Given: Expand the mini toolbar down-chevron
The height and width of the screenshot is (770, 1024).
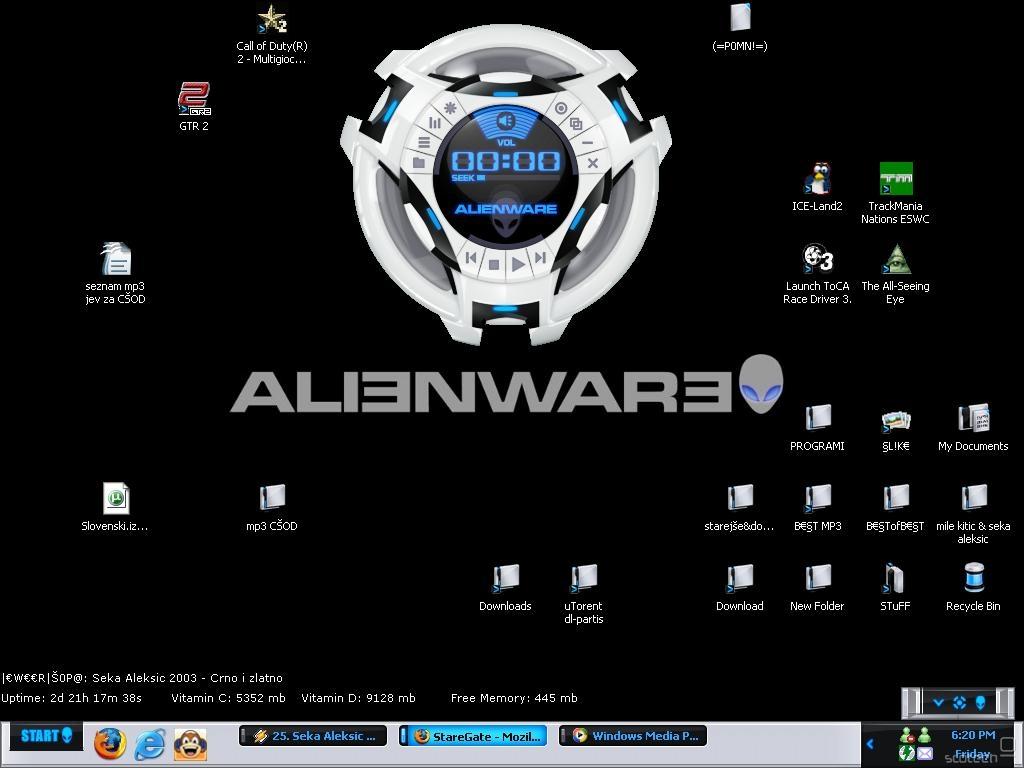Looking at the screenshot, I should (x=938, y=703).
